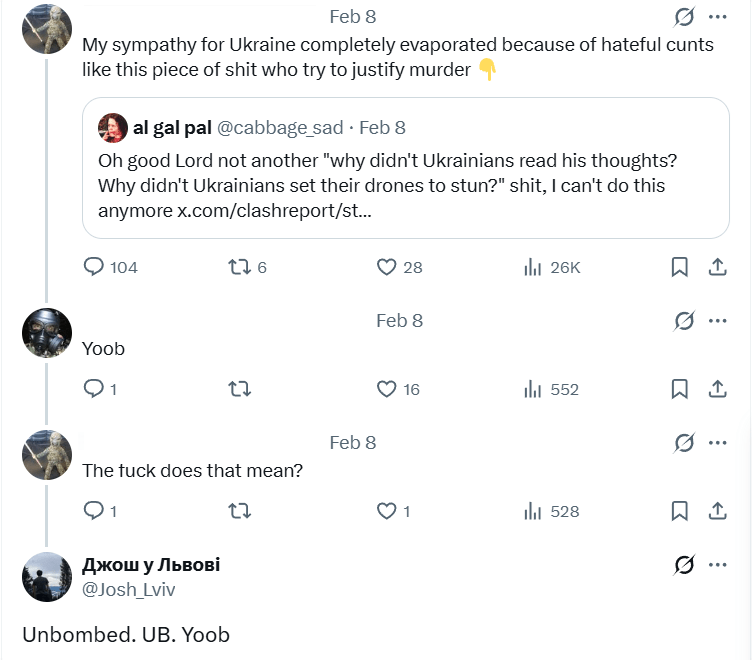Open more options on 'Yoob' reply
This screenshot has height=660, width=752.
pos(717,320)
